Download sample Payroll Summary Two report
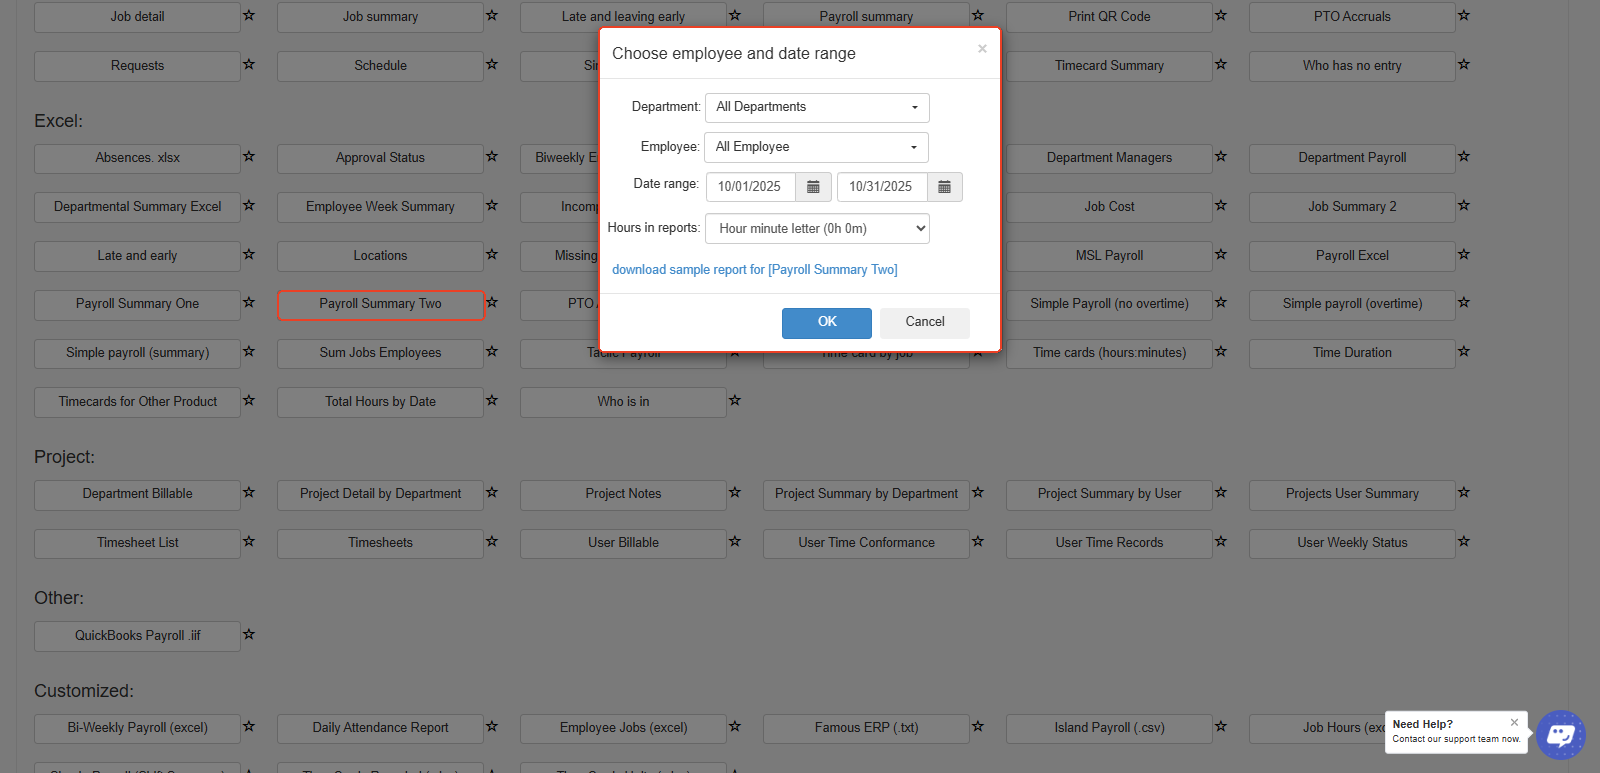 754,270
